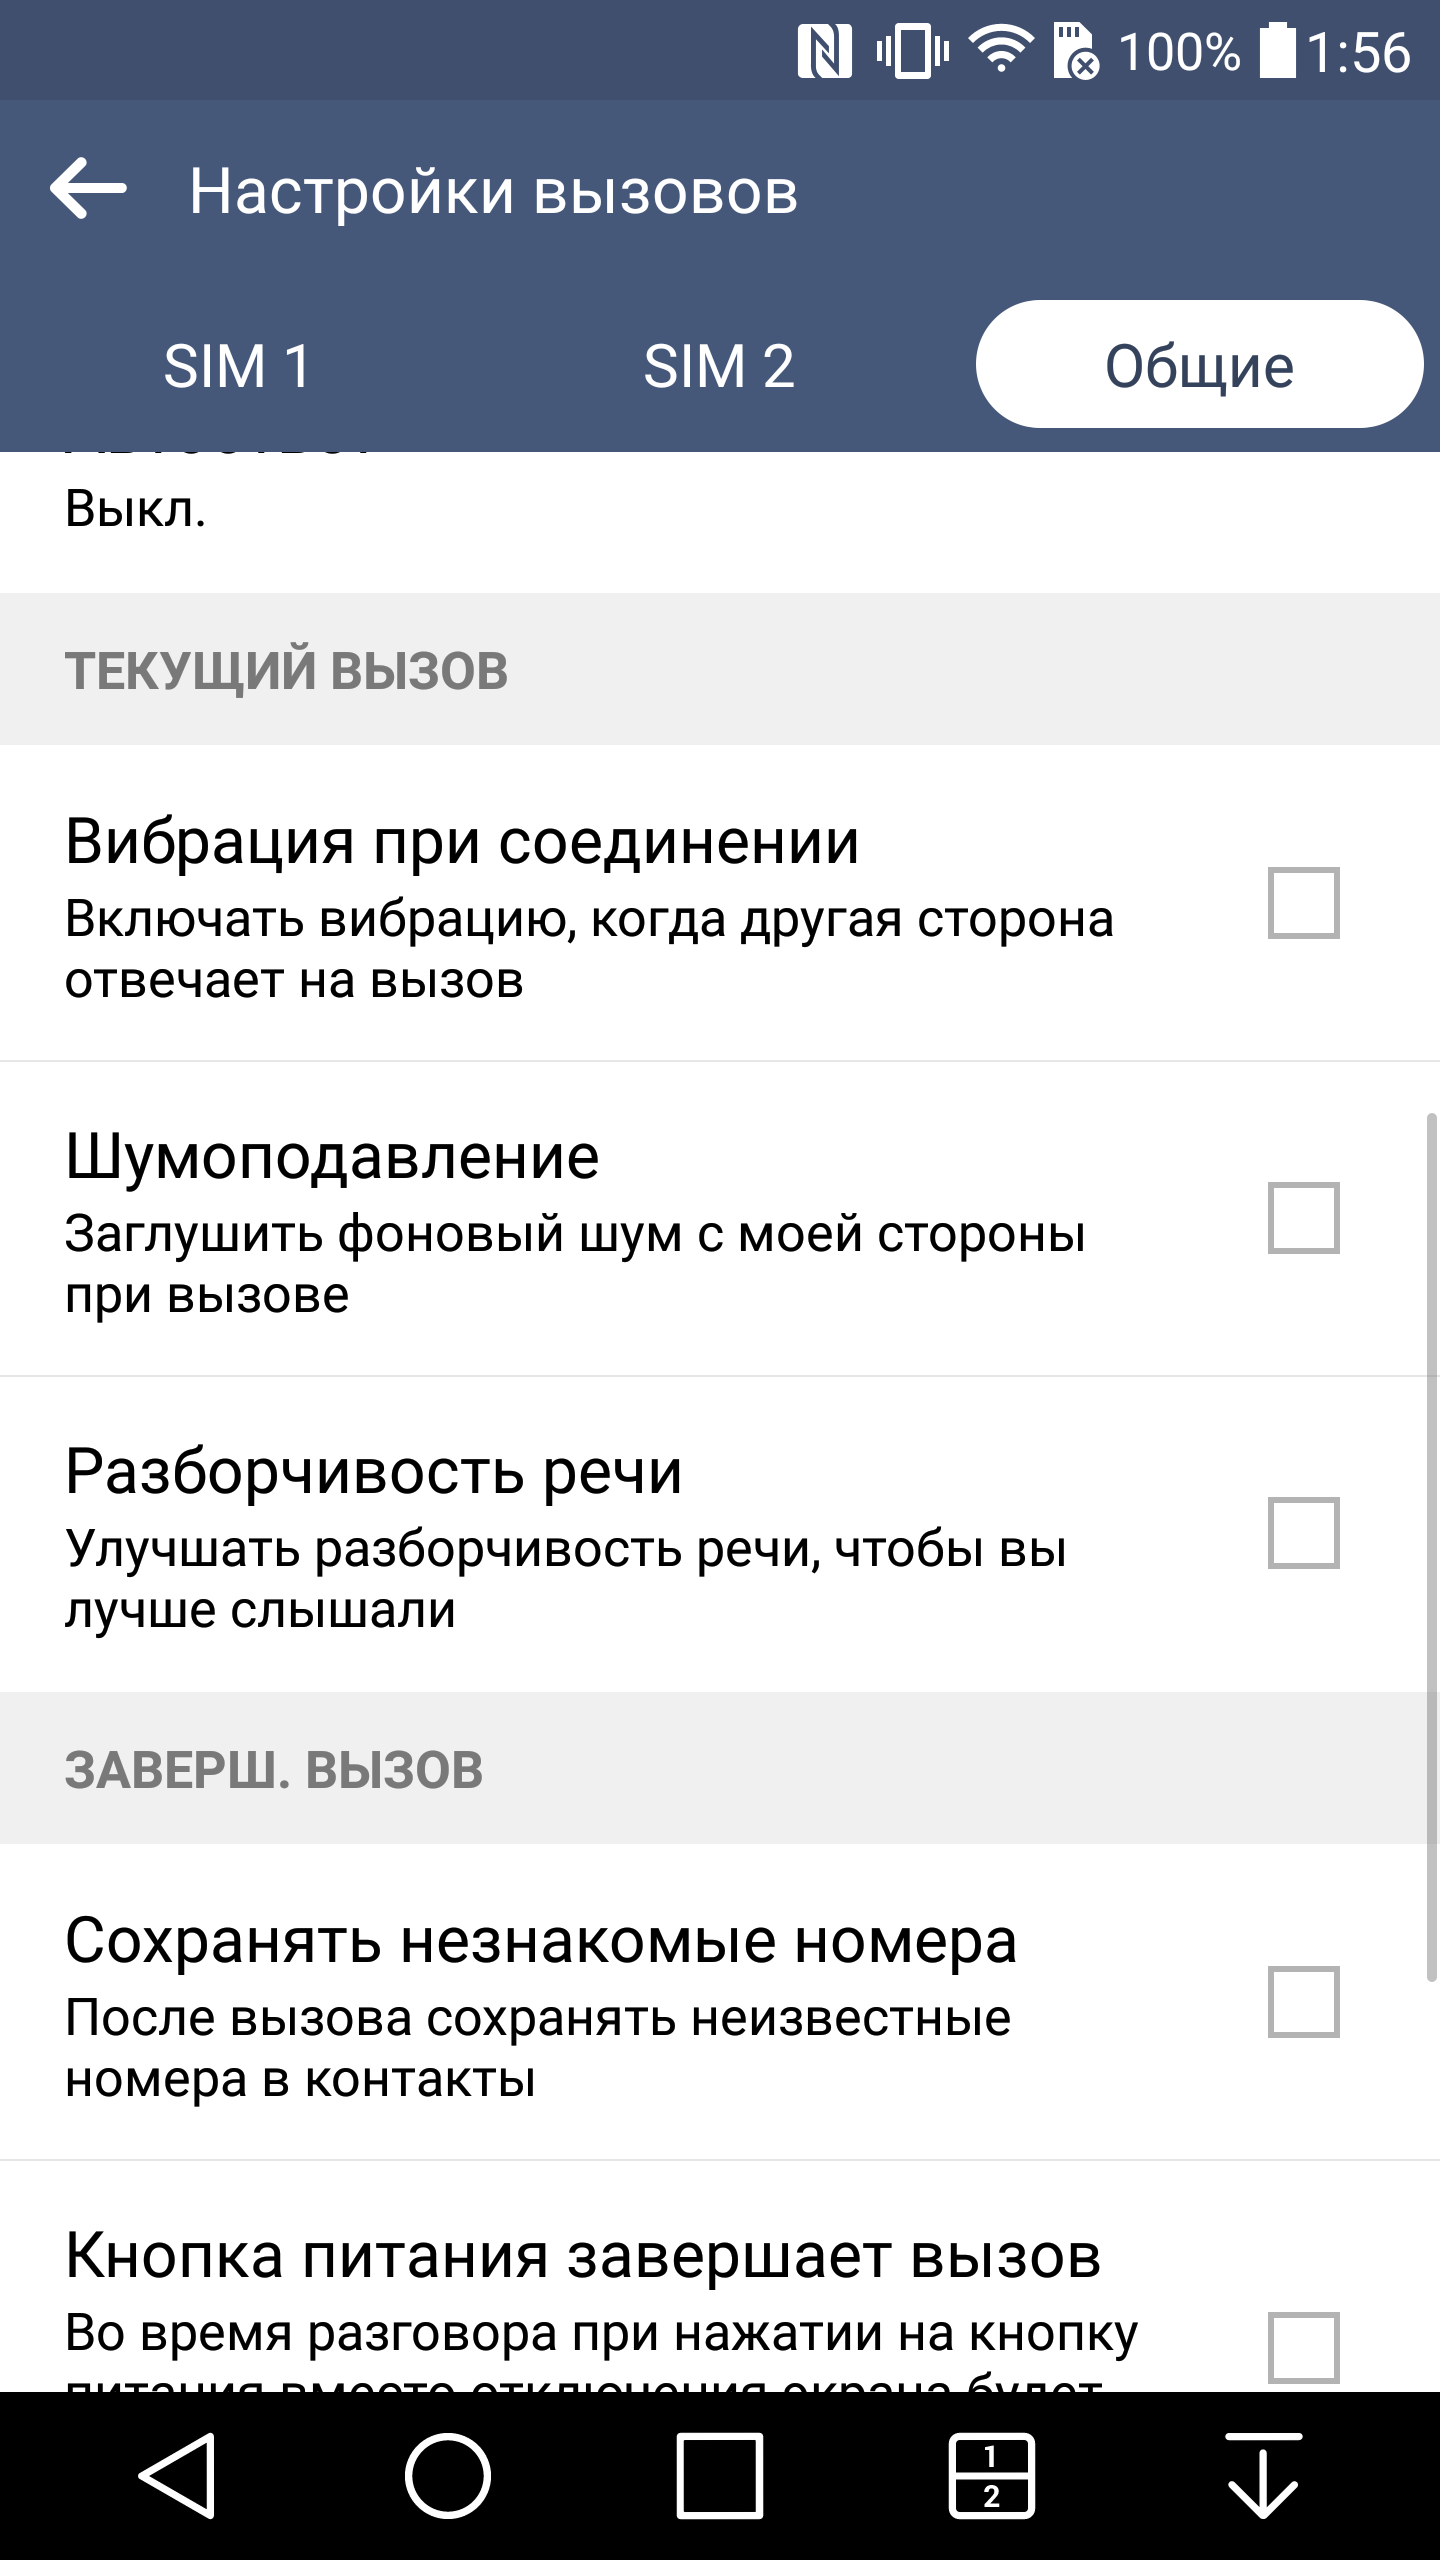Open recent apps square button
1440x2560 pixels.
click(x=720, y=2475)
